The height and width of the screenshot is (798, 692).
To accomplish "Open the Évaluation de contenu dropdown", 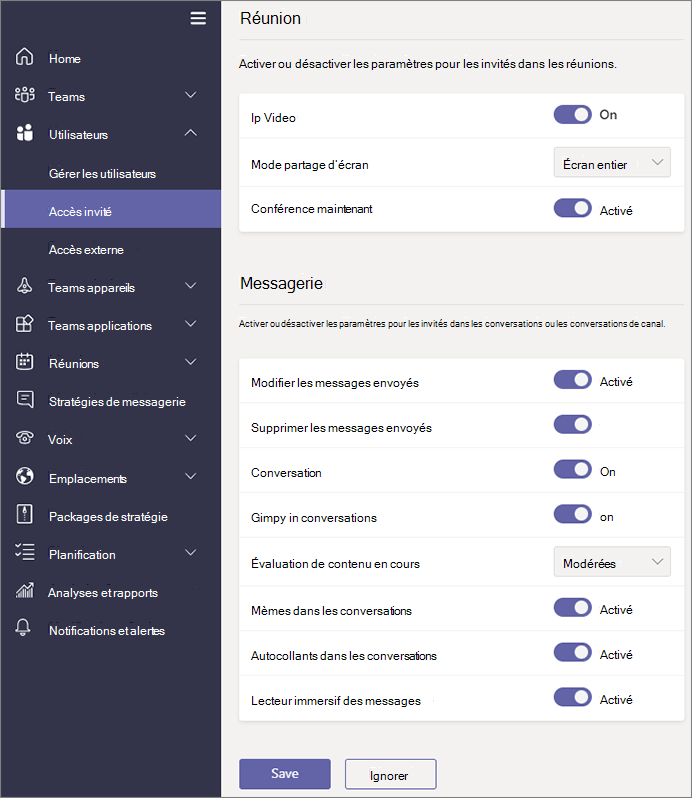I will [x=612, y=562].
